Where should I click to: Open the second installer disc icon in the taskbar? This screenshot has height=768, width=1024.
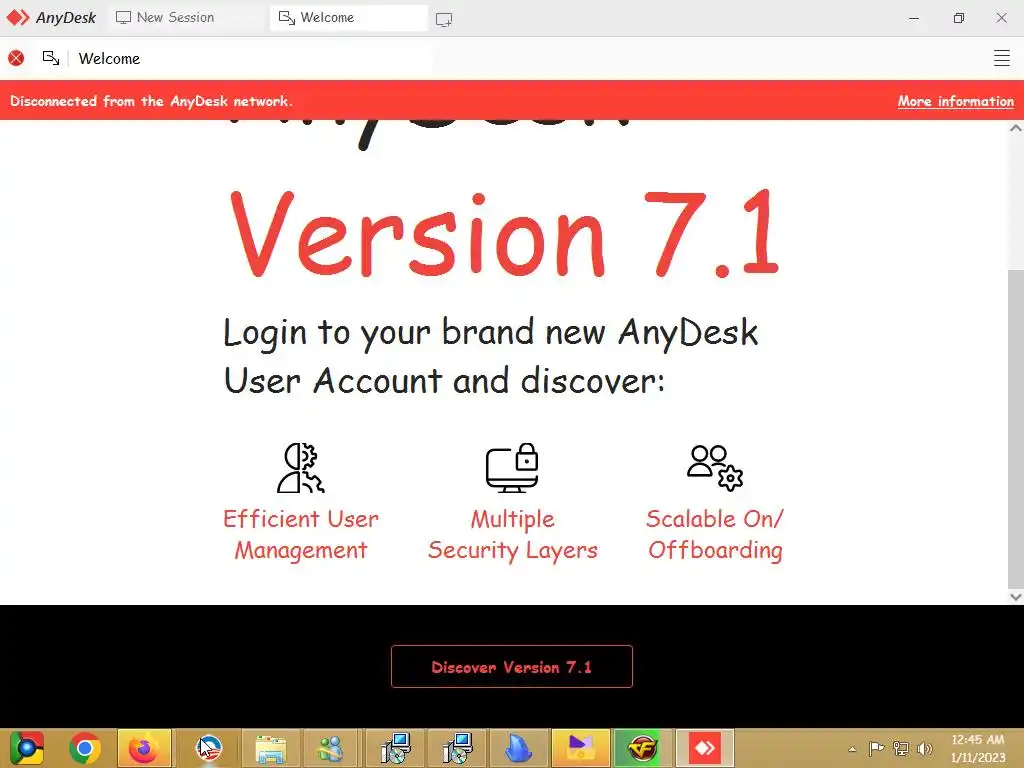[456, 748]
